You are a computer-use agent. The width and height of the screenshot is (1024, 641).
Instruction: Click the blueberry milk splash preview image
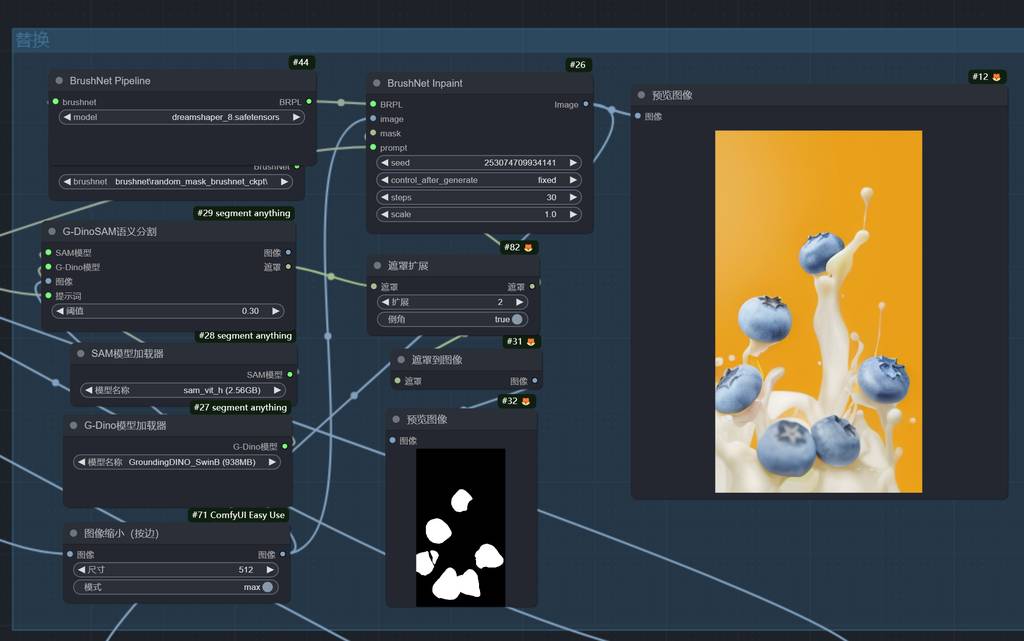click(x=818, y=311)
